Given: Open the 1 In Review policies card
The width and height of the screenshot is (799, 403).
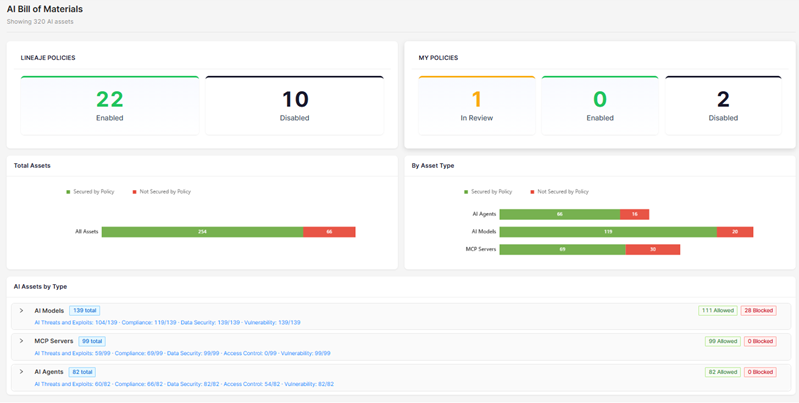Looking at the screenshot, I should [477, 105].
